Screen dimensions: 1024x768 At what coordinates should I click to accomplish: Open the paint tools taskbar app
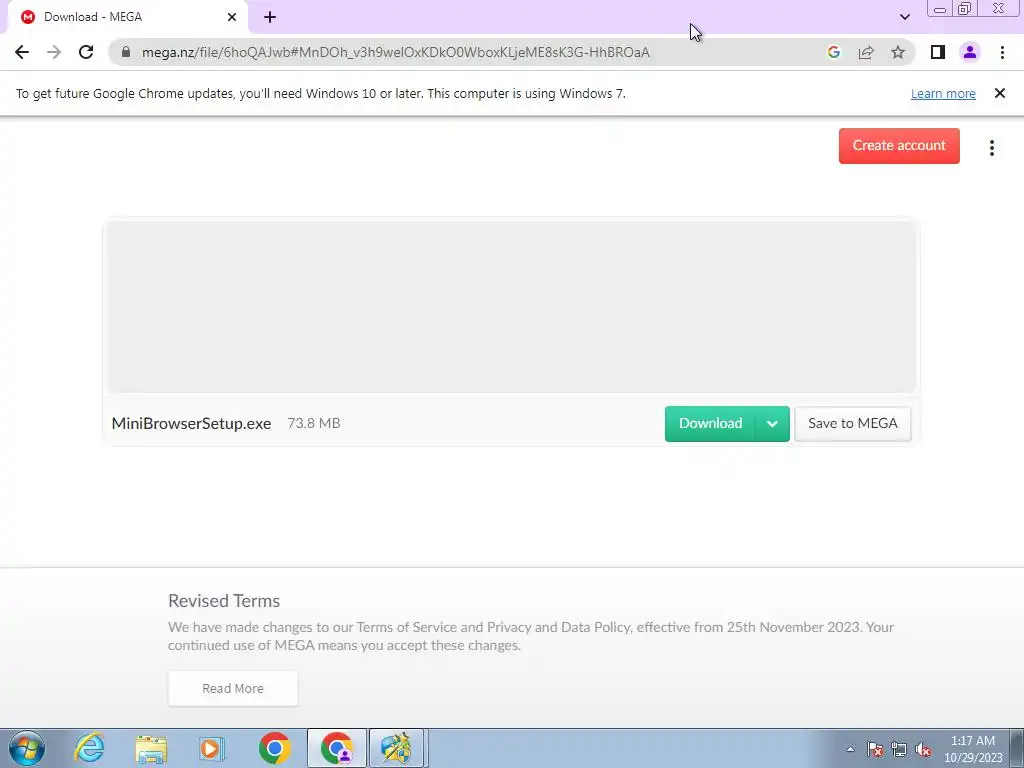(x=398, y=748)
